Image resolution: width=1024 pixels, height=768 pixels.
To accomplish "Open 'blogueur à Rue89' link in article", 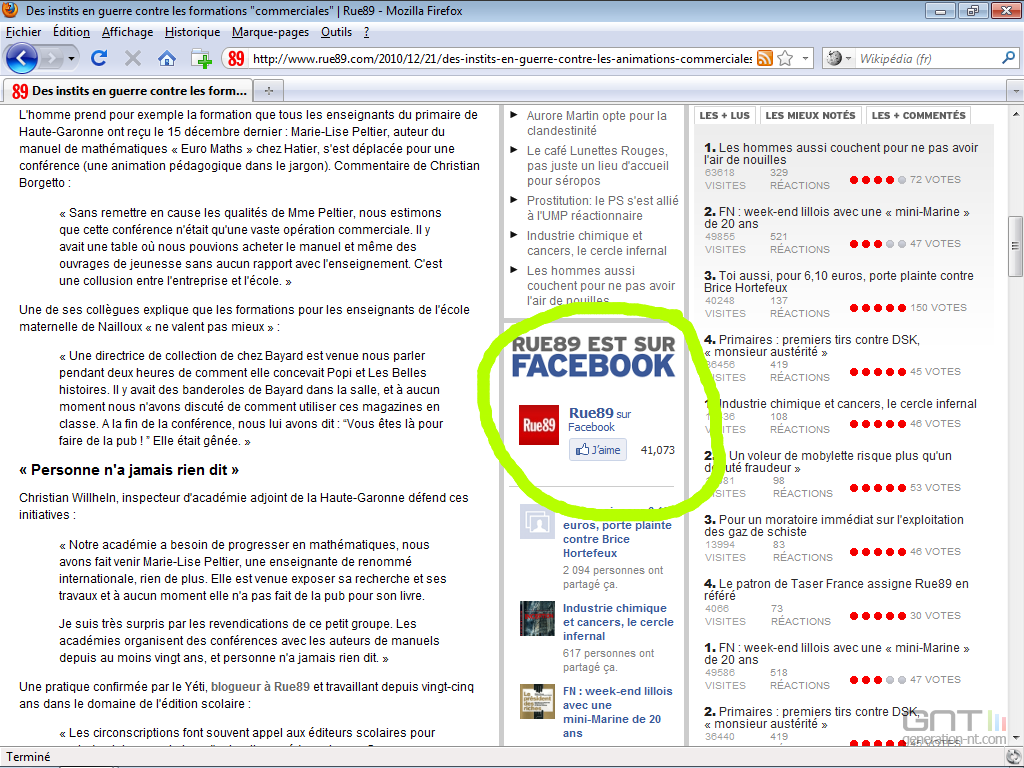I will click(x=260, y=687).
